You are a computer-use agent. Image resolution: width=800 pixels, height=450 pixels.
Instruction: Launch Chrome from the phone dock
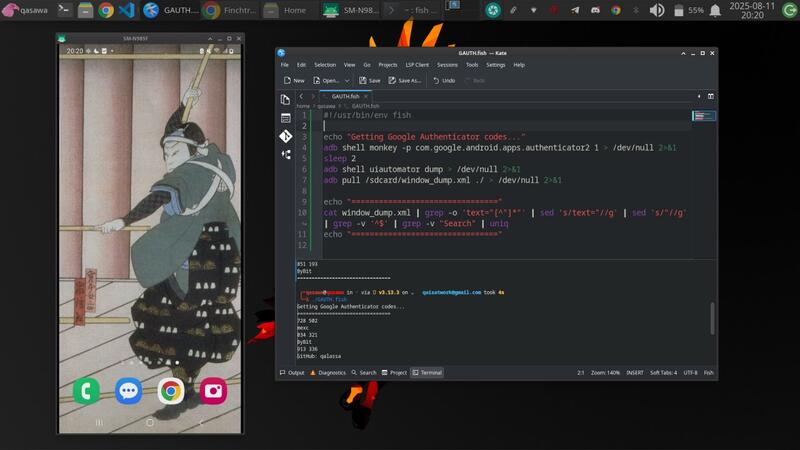pyautogui.click(x=171, y=391)
